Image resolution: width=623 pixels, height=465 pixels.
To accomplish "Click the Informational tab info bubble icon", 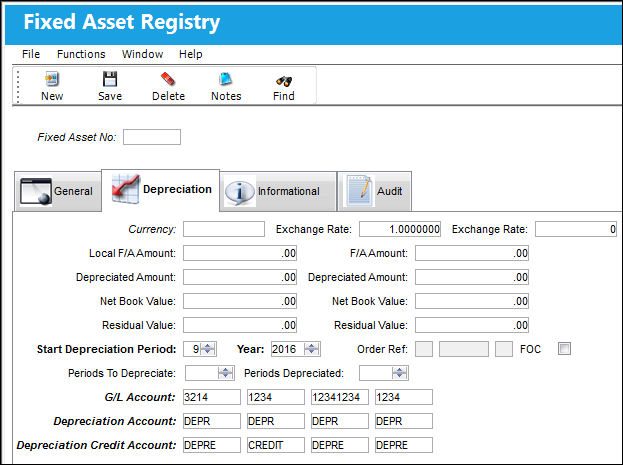I will [240, 192].
